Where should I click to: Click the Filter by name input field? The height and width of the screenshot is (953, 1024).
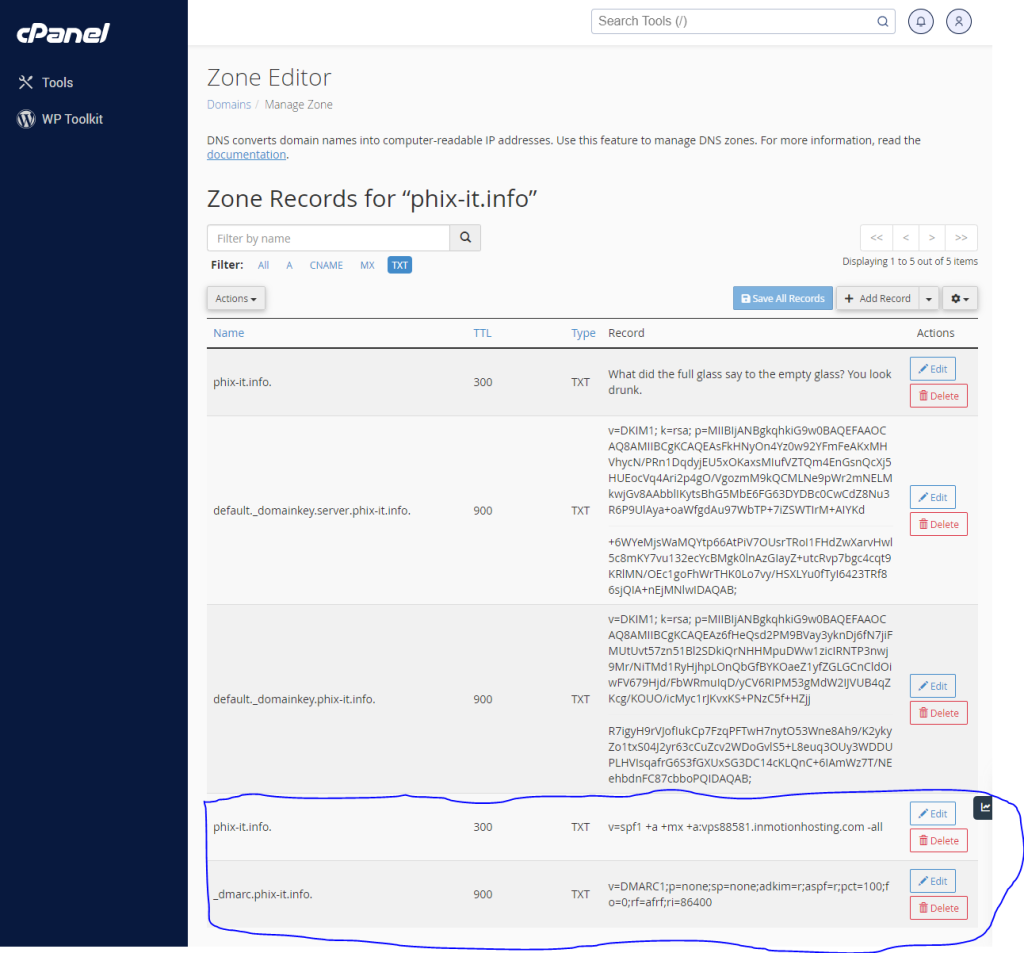pos(328,238)
